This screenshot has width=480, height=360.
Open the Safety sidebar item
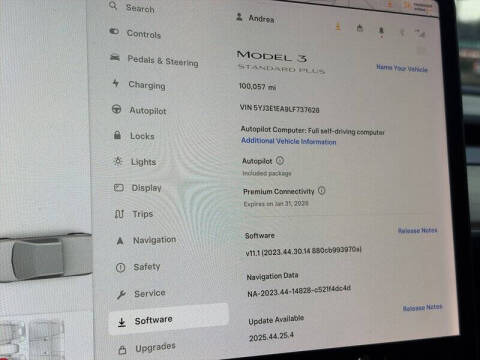(x=138, y=267)
